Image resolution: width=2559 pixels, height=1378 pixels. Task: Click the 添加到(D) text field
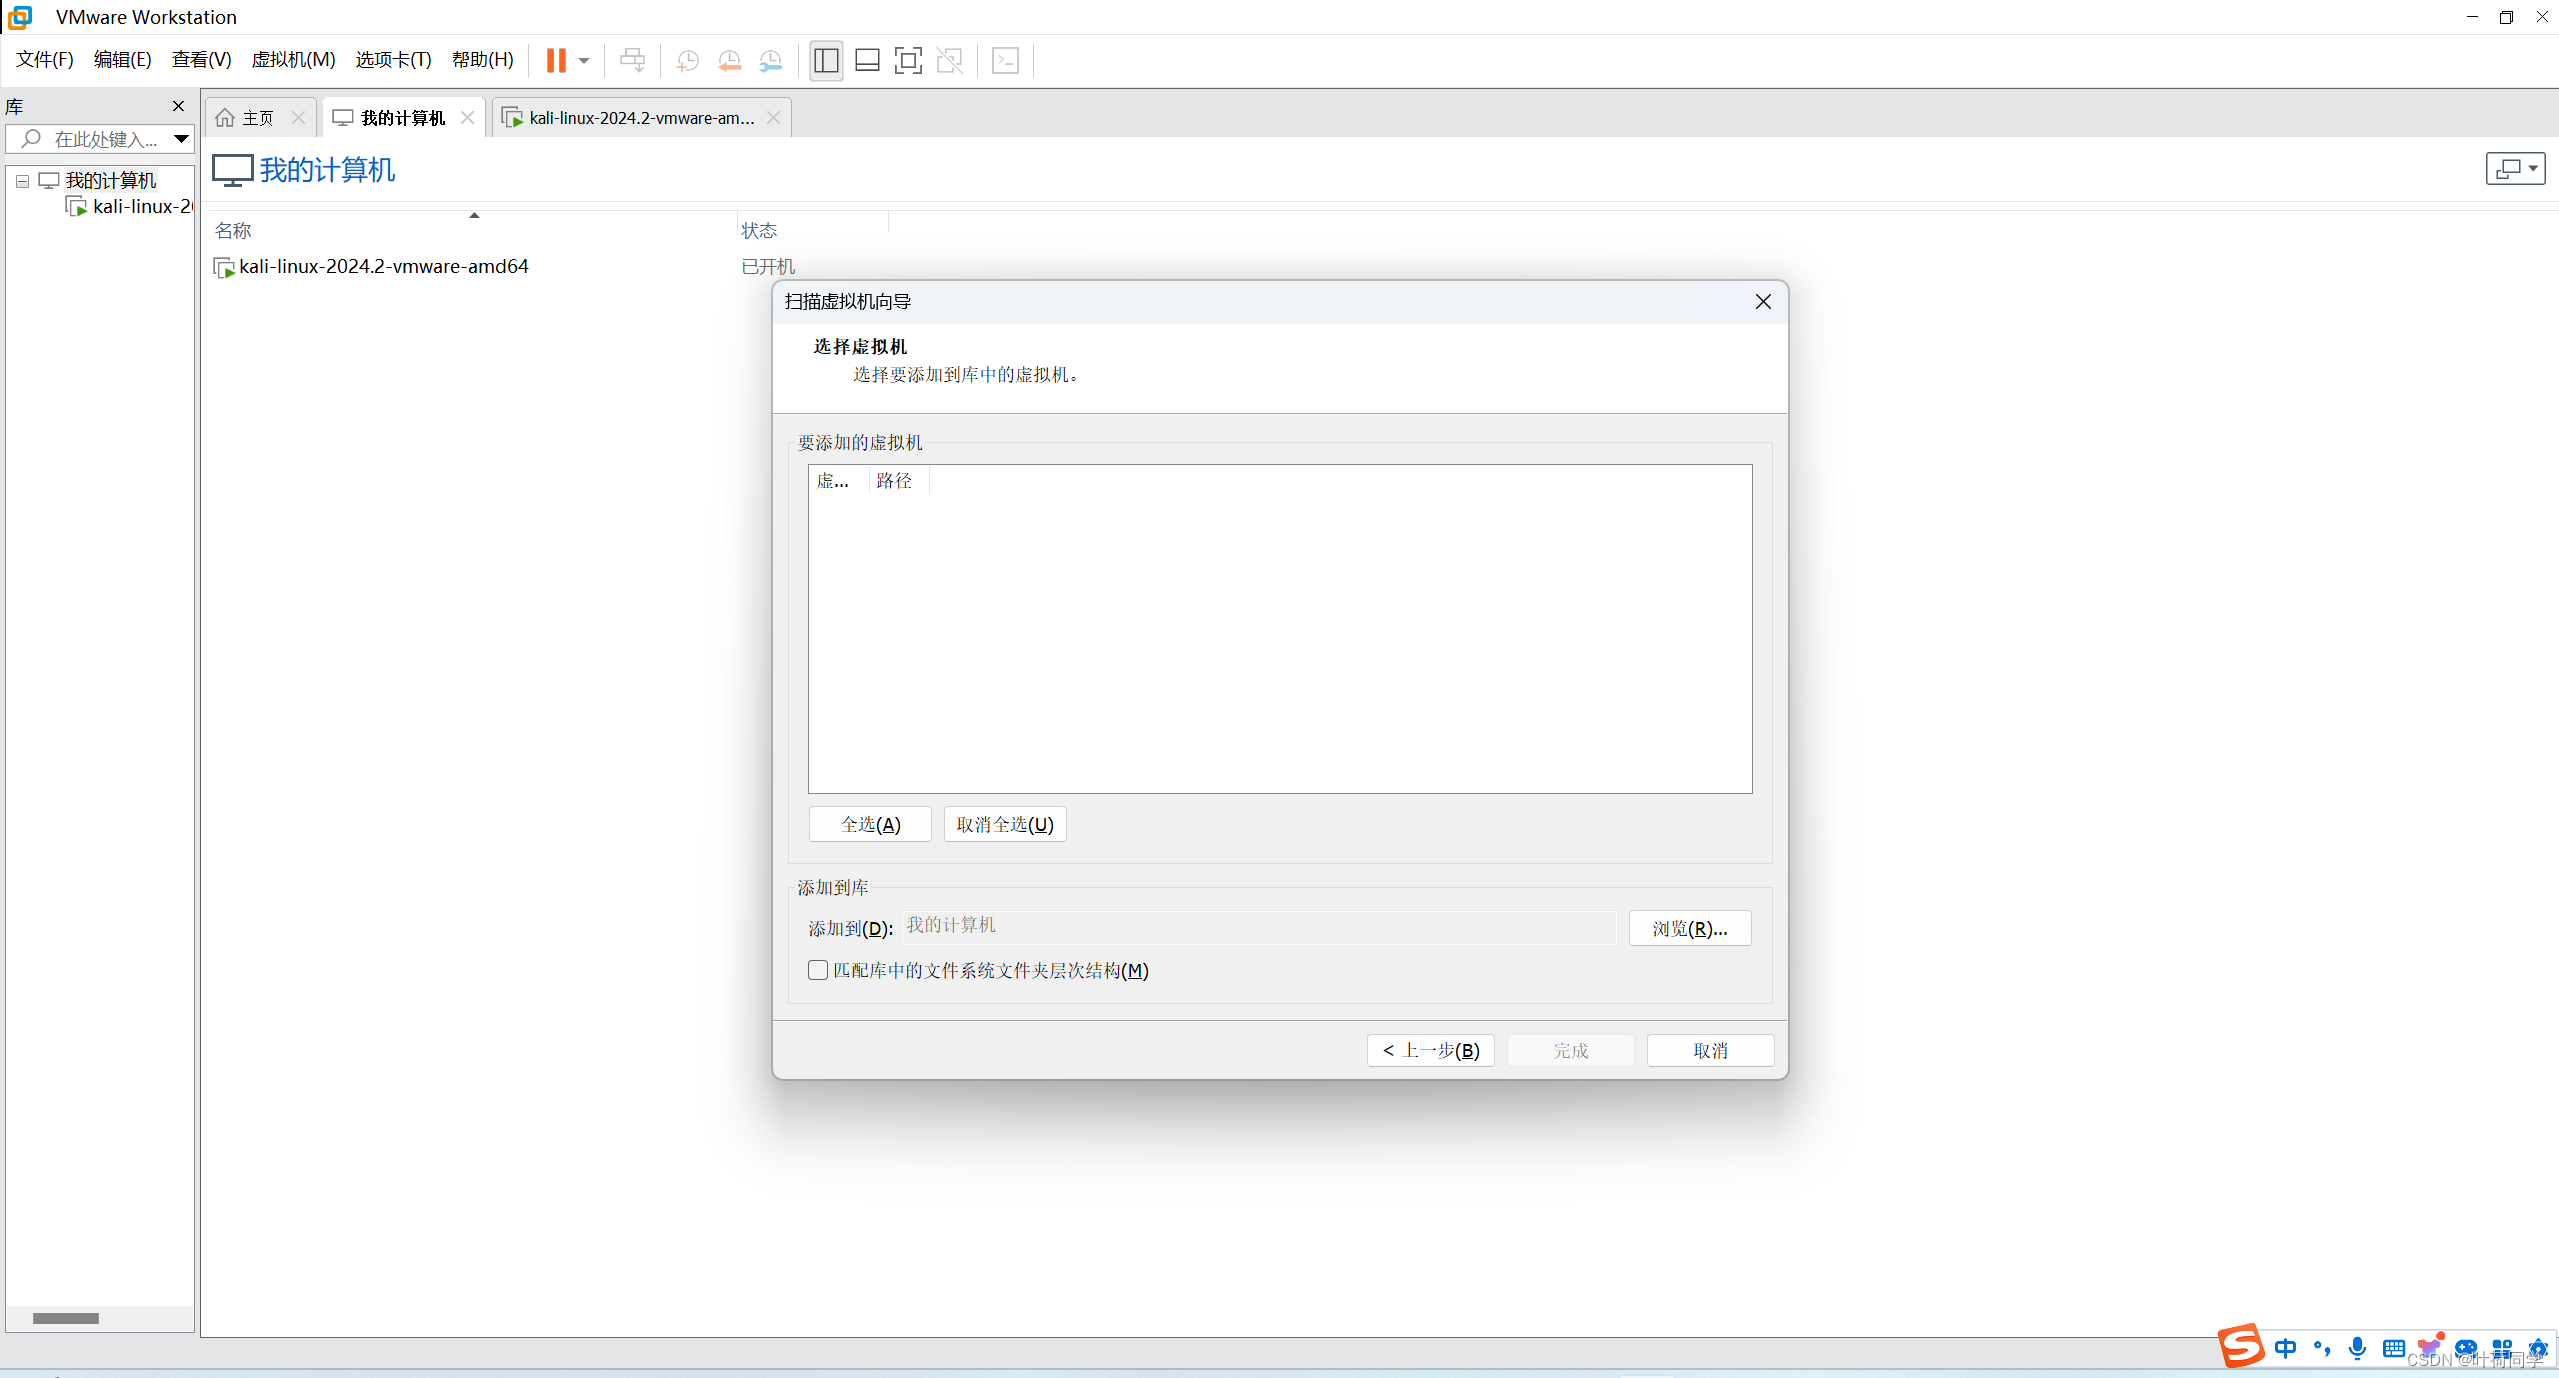1259,927
